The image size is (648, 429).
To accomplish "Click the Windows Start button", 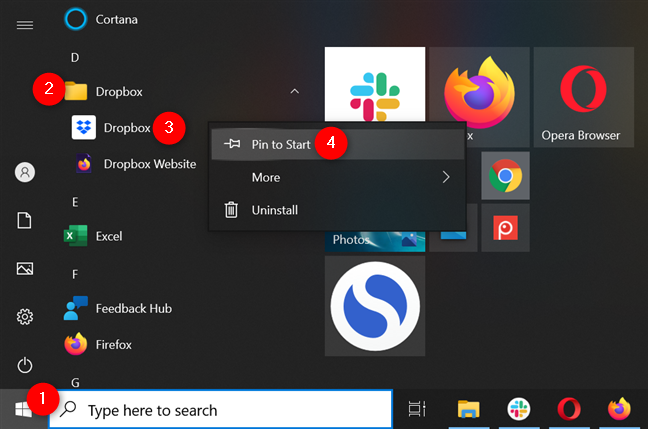I will point(24,410).
